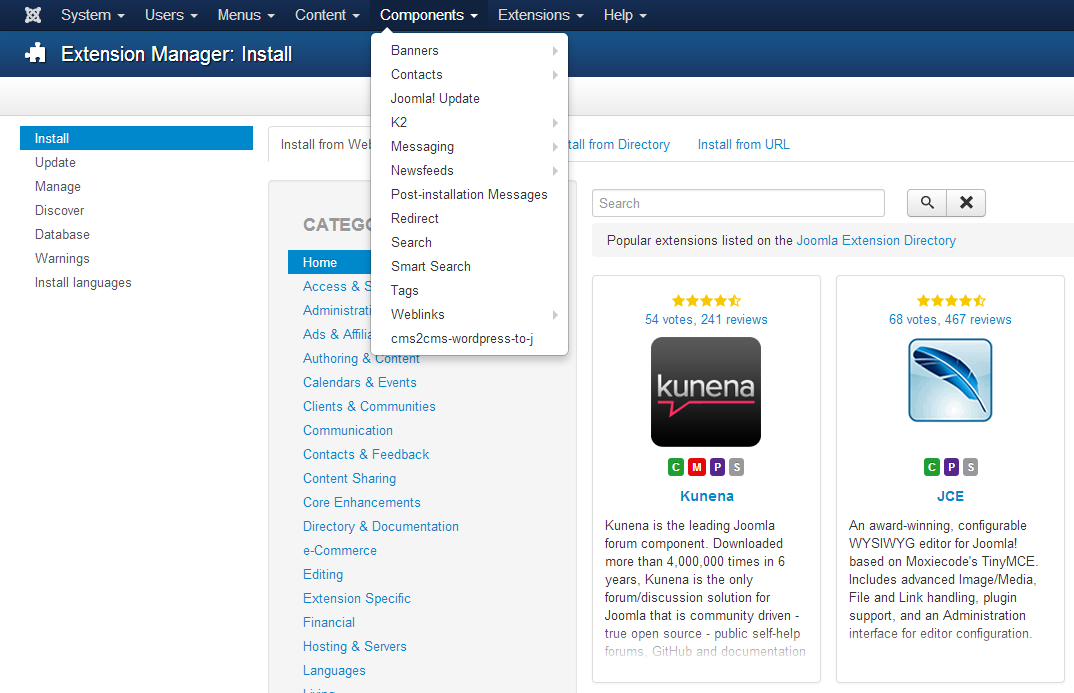Switch to Install from URL tab
The image size is (1074, 693).
coord(743,144)
